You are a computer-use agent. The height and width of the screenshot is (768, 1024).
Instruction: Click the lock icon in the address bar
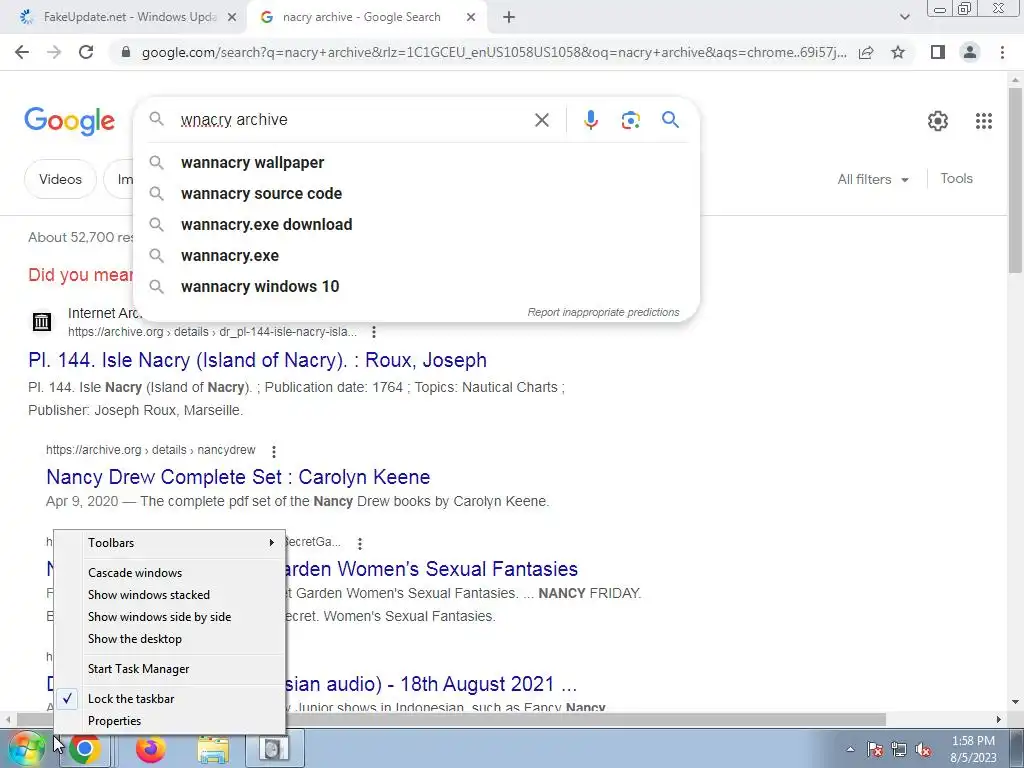coord(126,52)
